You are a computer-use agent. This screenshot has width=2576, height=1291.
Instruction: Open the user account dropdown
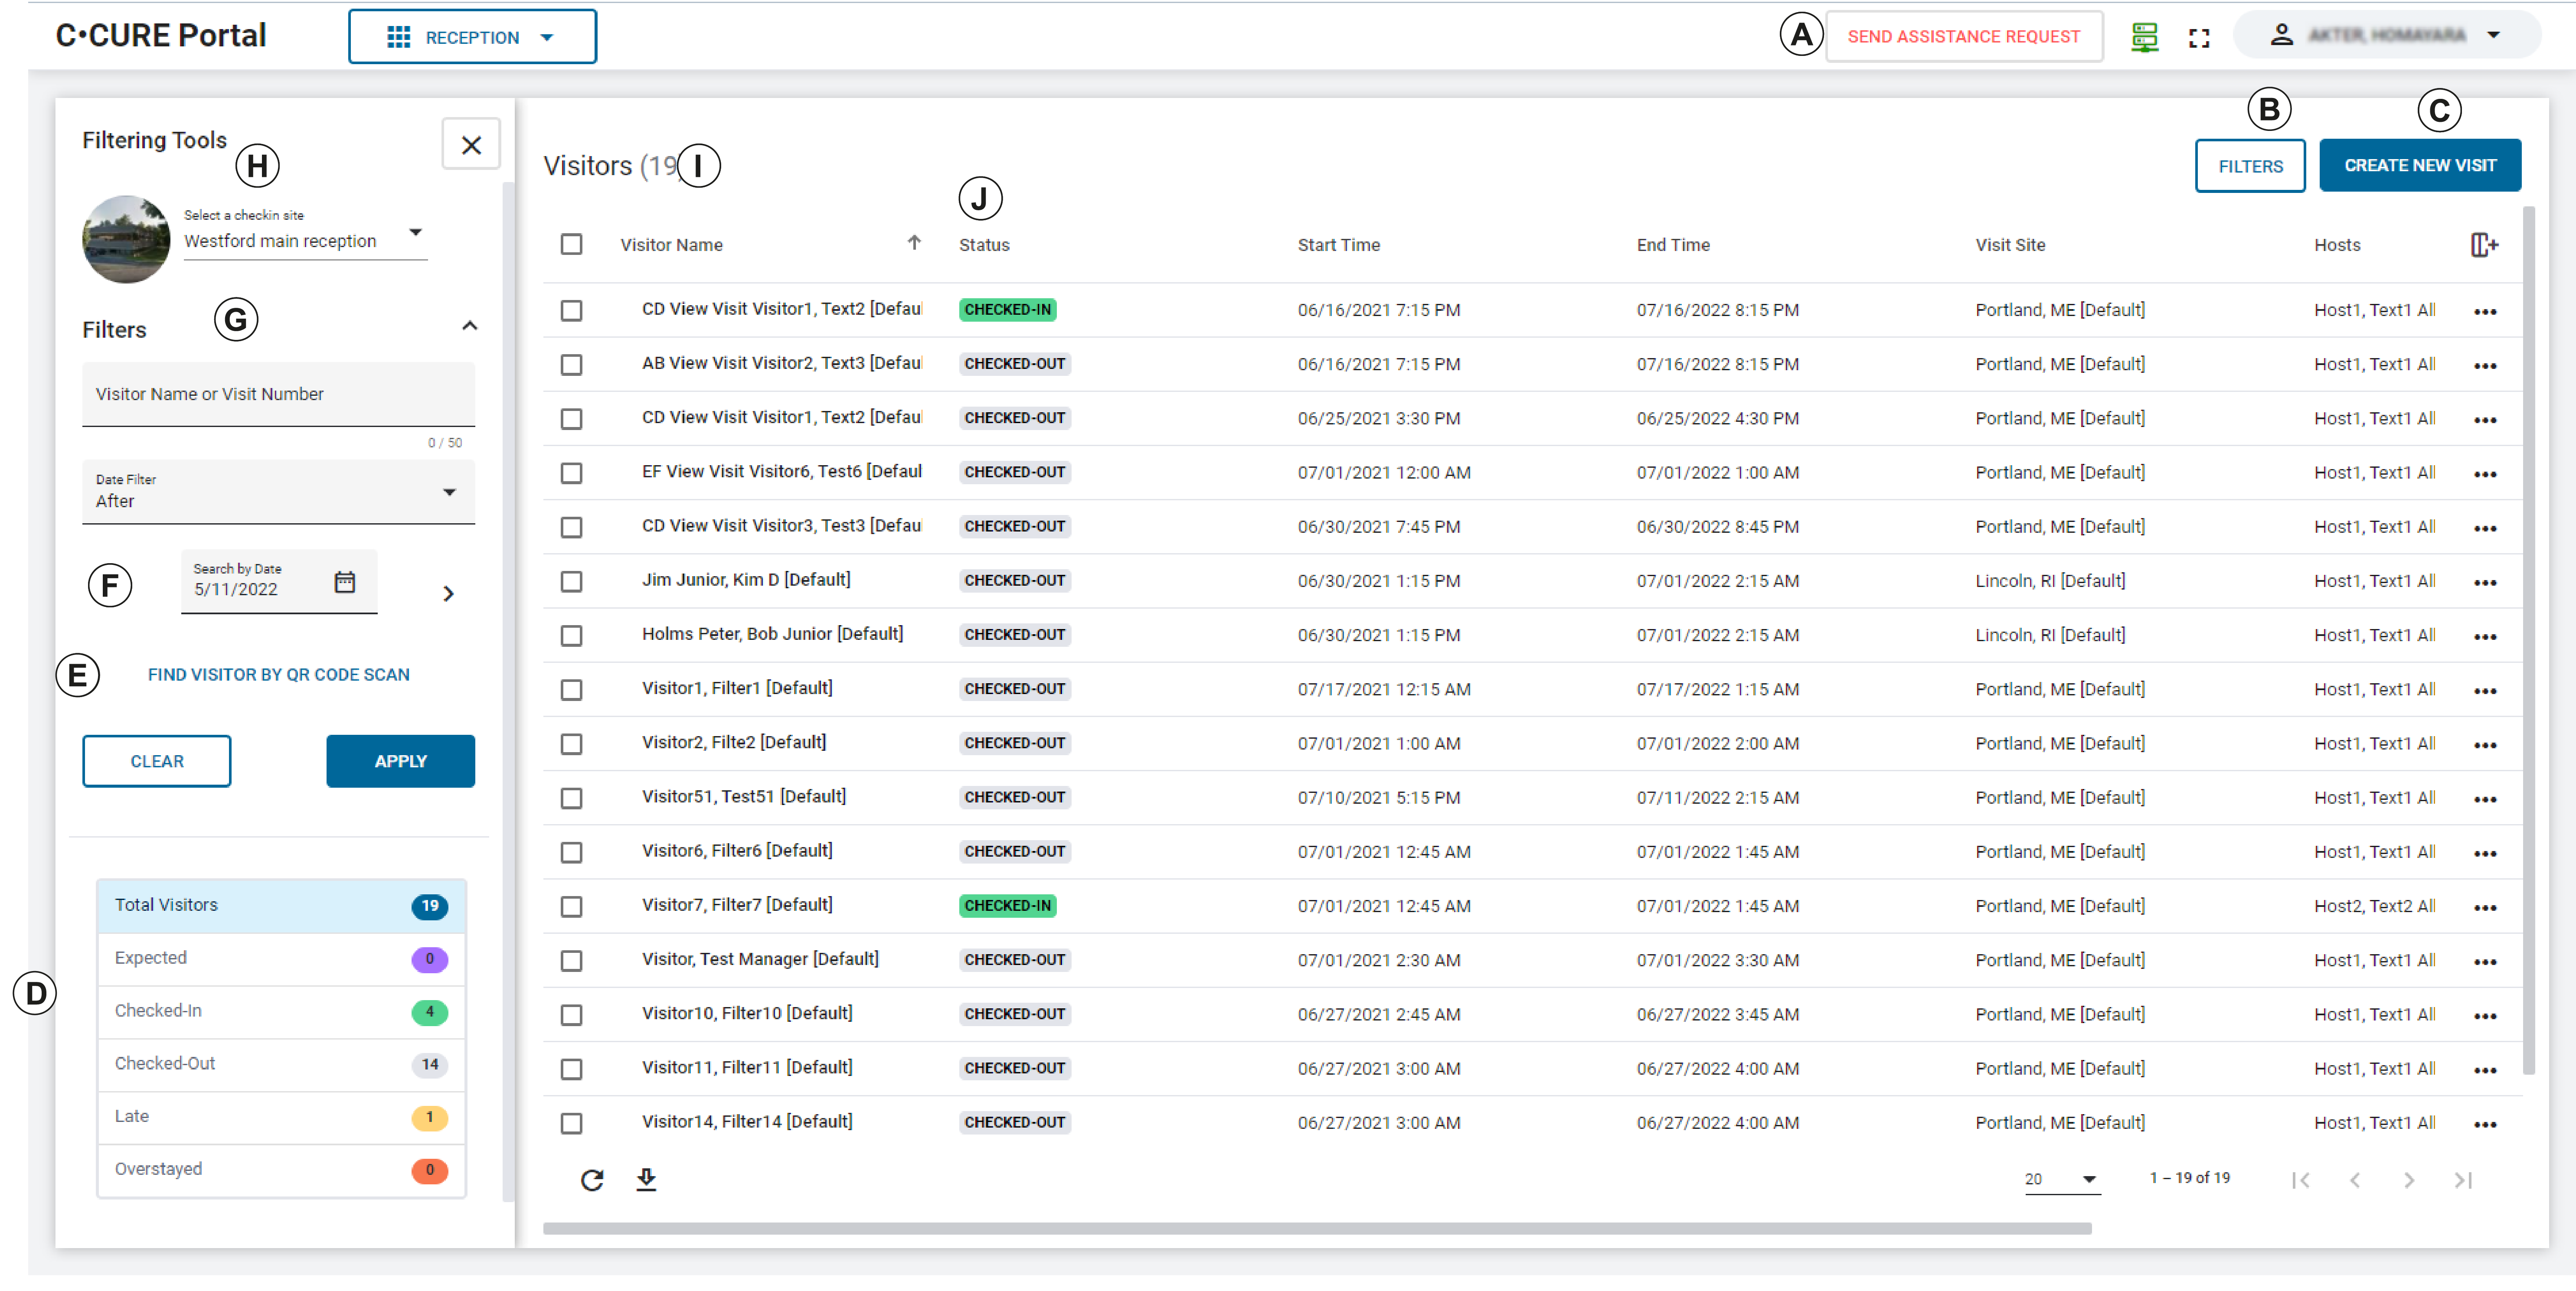click(x=2388, y=35)
